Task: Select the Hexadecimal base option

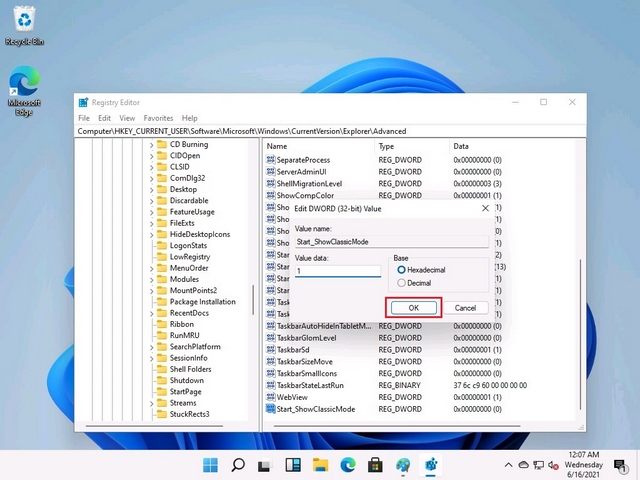Action: click(x=402, y=270)
